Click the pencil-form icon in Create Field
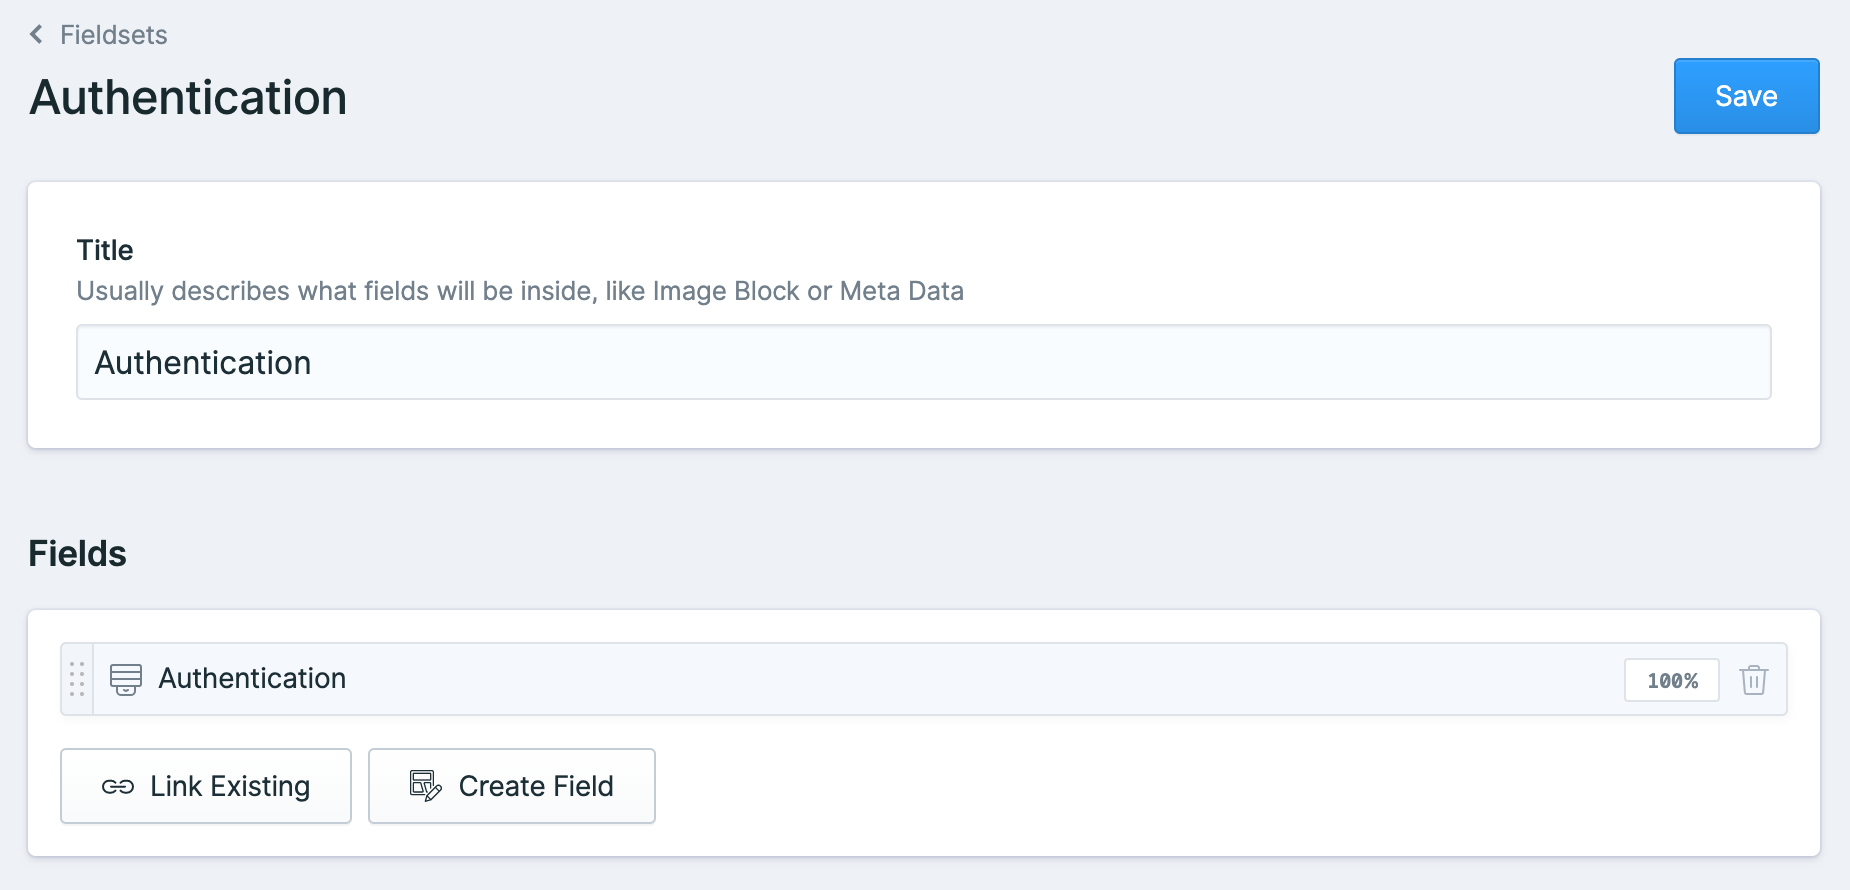 (x=426, y=786)
